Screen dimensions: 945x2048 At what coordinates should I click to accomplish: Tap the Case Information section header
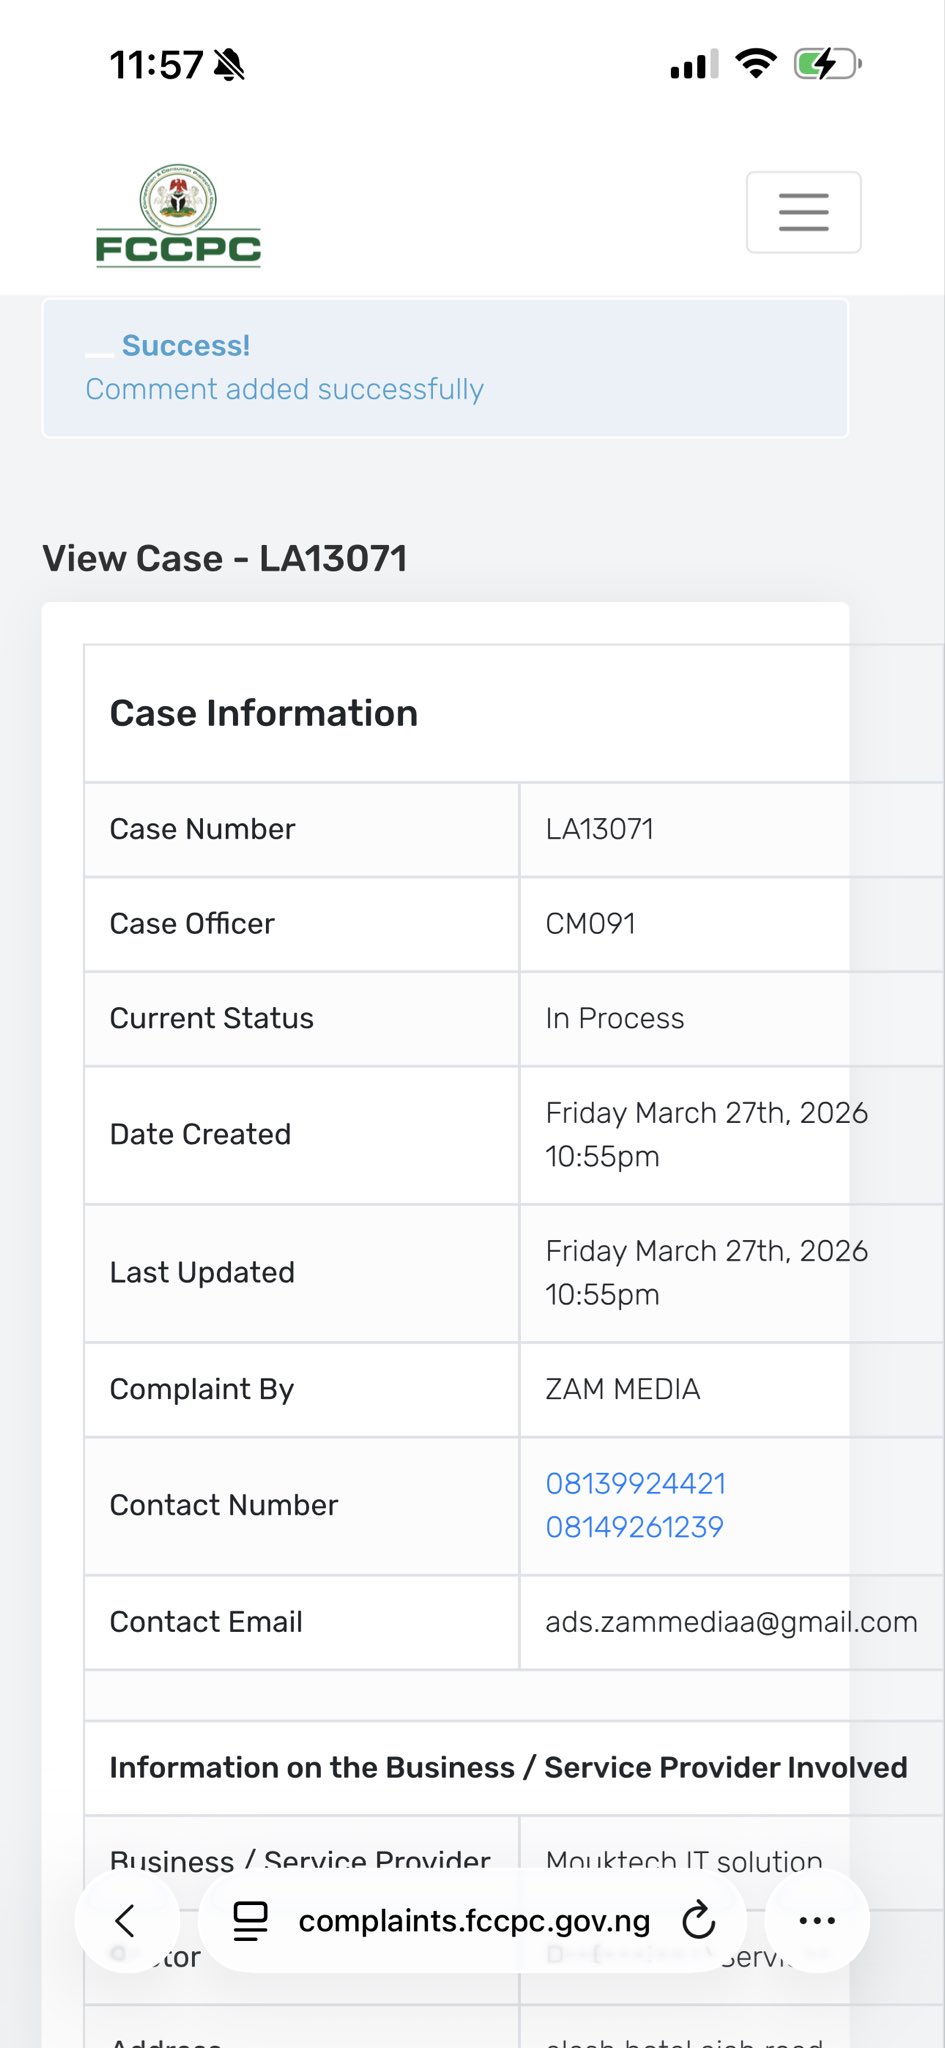click(x=264, y=713)
